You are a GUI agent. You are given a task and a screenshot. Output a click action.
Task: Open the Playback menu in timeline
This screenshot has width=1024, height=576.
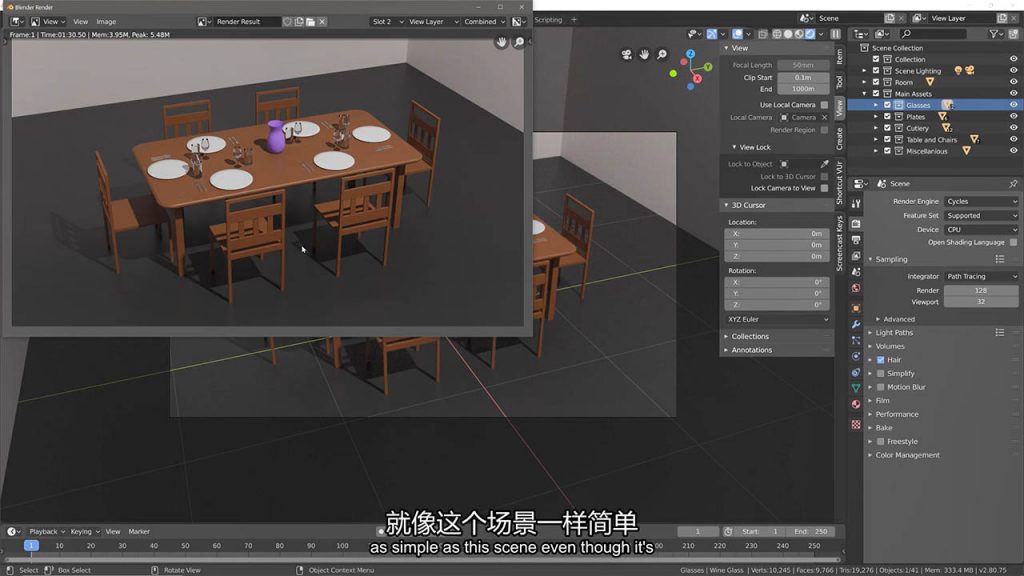43,531
